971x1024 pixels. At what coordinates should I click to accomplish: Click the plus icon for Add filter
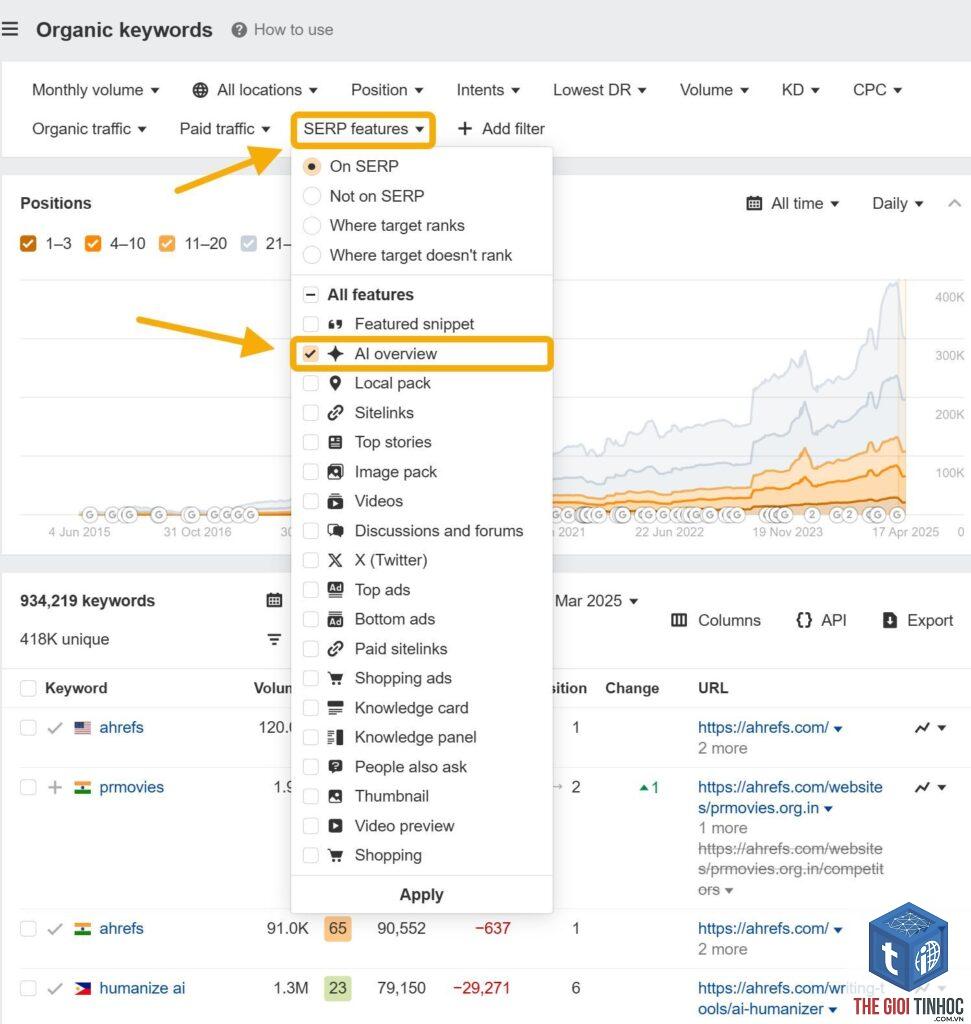click(464, 129)
